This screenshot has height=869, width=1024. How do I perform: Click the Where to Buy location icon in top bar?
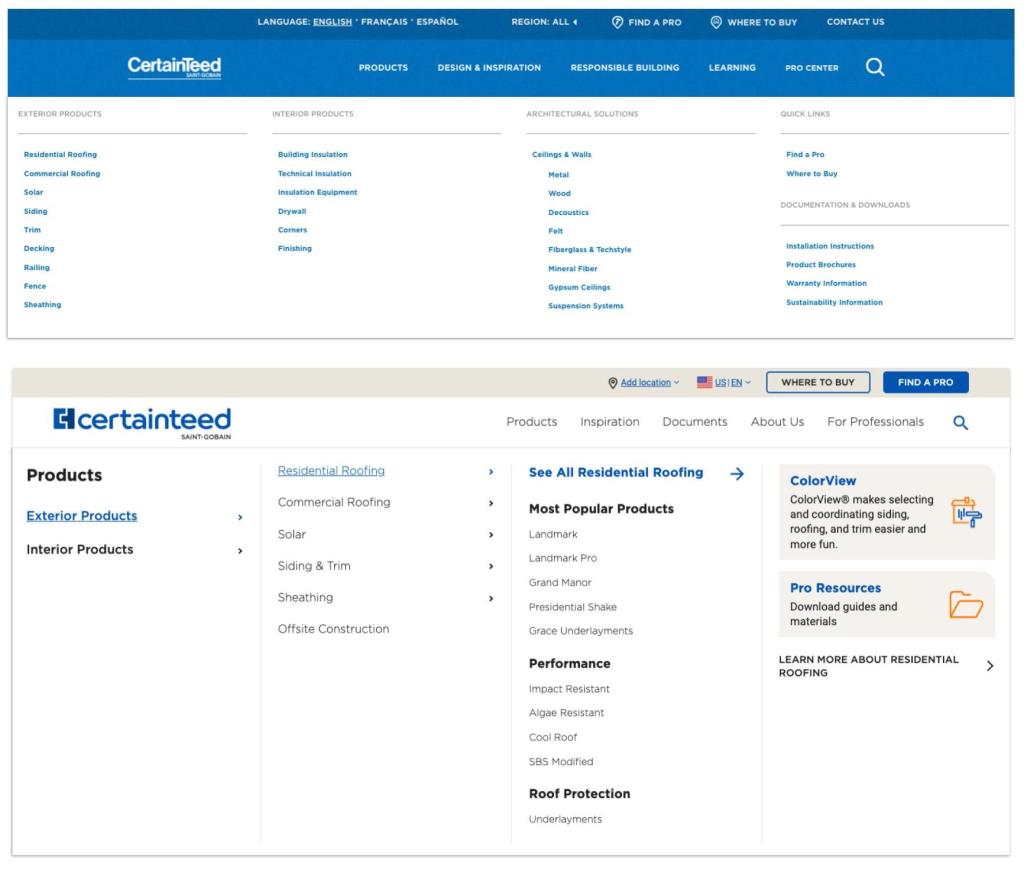716,22
